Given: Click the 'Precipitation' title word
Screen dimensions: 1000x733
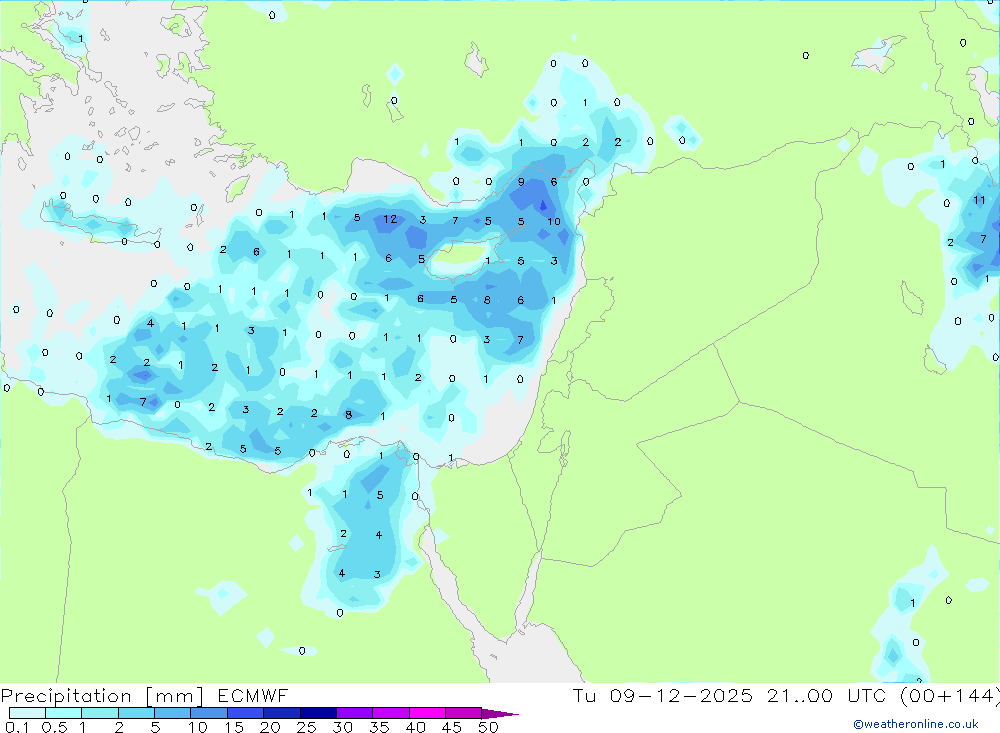Looking at the screenshot, I should click(66, 695).
